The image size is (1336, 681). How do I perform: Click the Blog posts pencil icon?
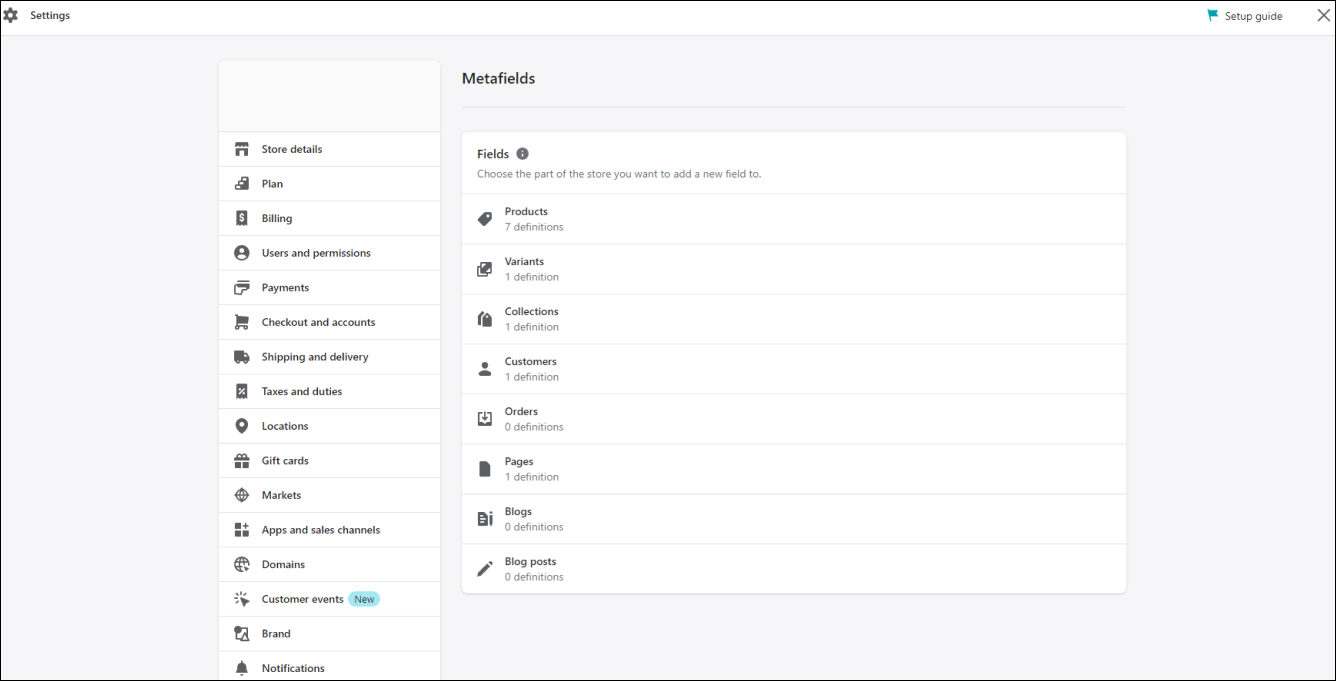(485, 569)
